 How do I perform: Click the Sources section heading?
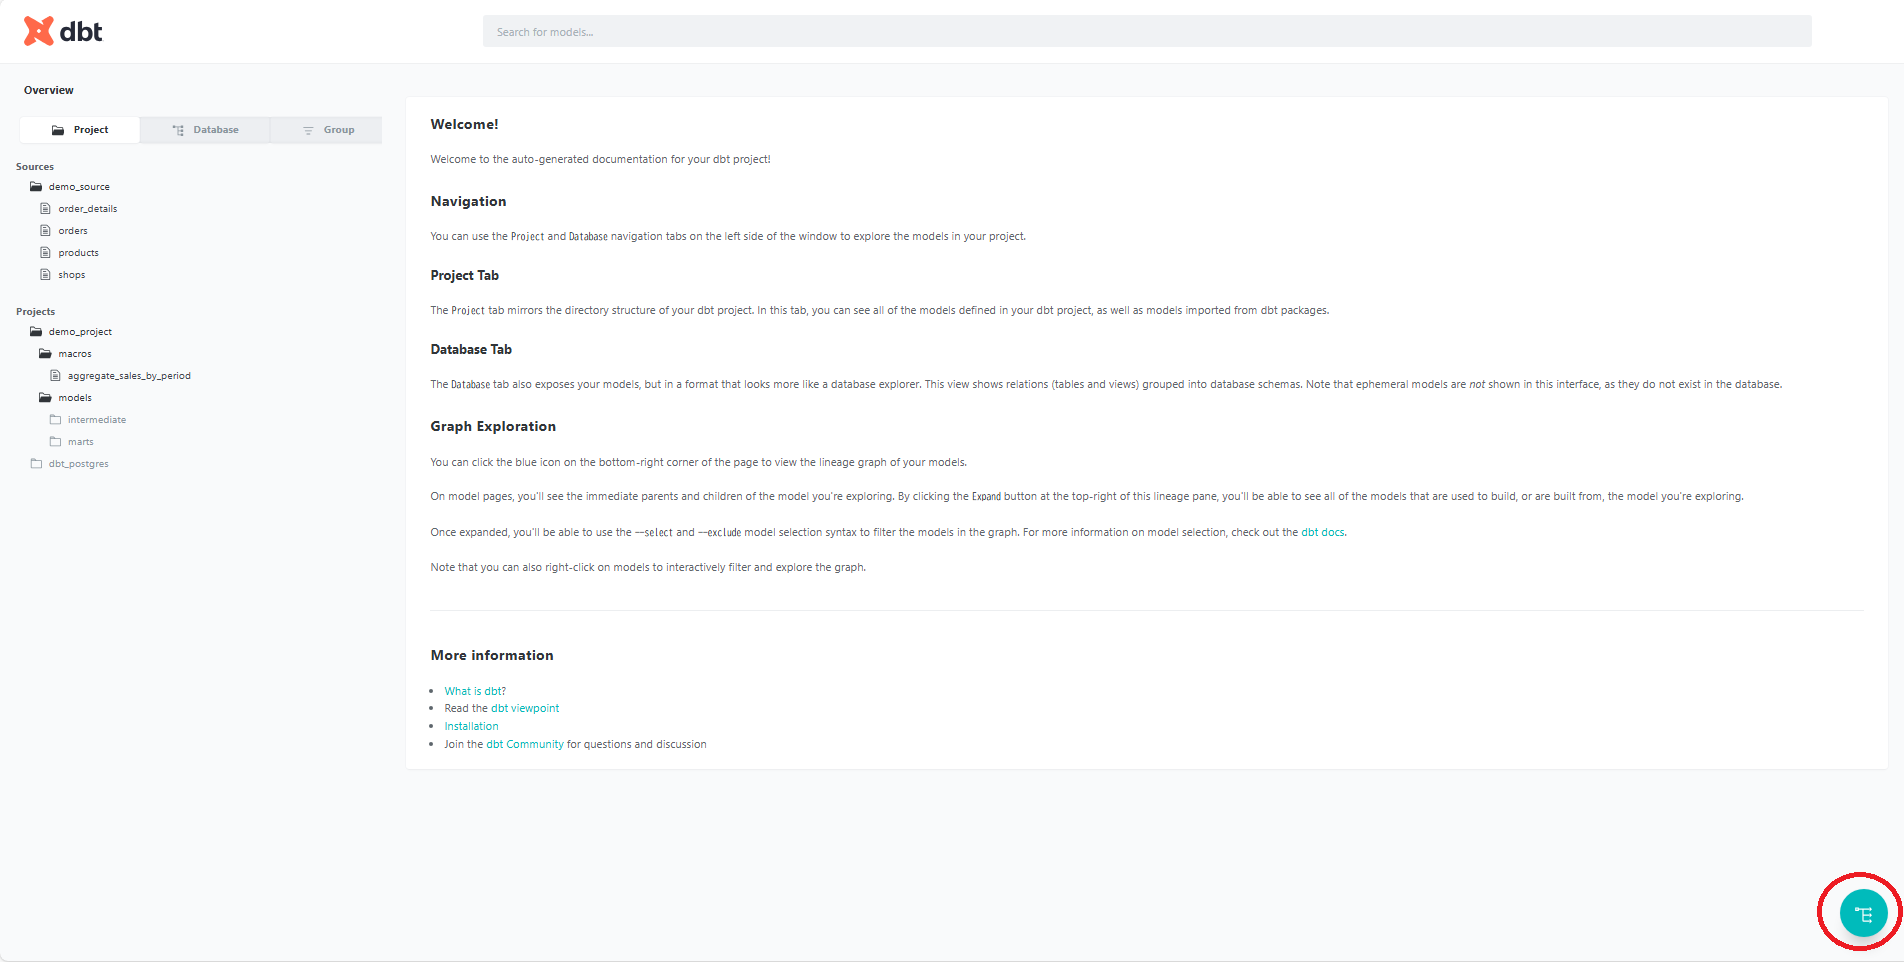coord(35,167)
